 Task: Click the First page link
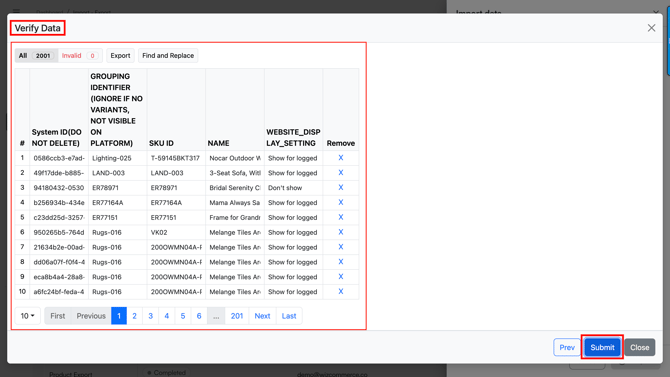coord(58,316)
